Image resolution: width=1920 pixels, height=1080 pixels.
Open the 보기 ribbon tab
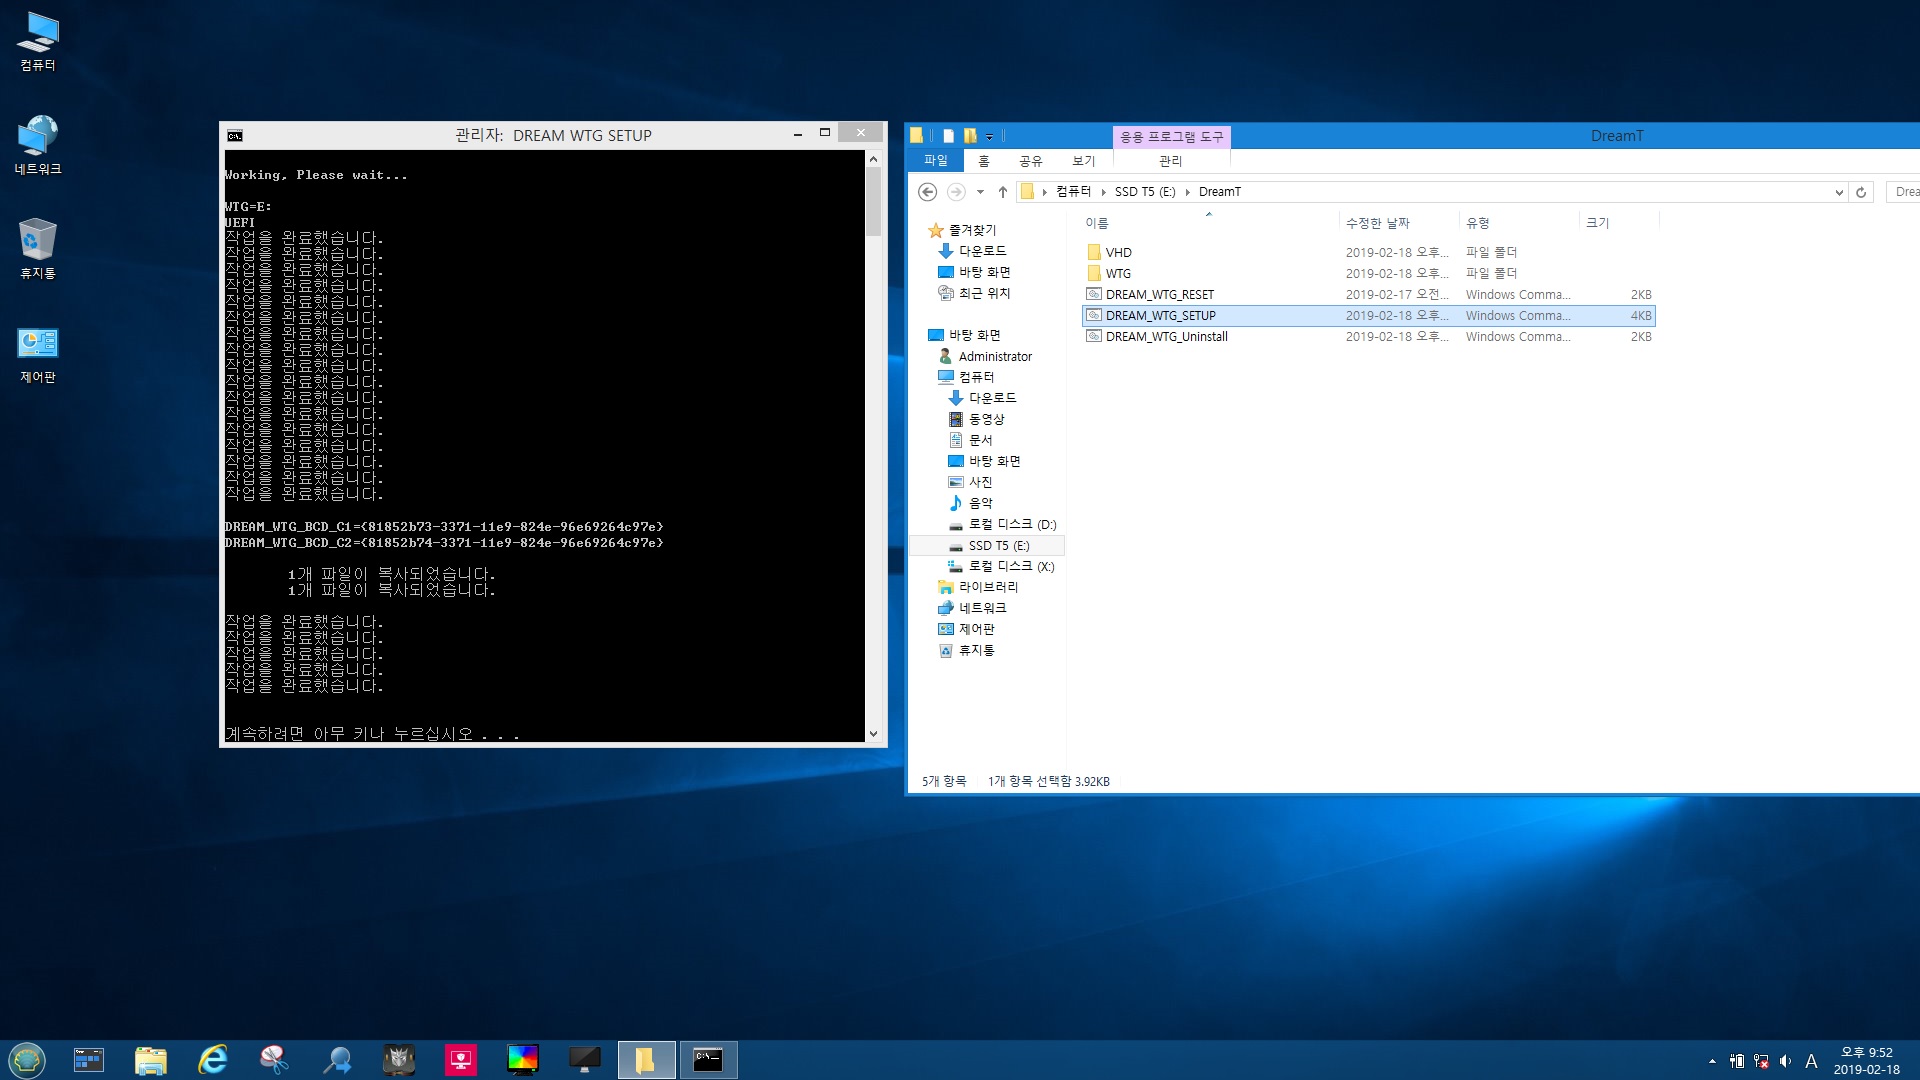[1084, 161]
